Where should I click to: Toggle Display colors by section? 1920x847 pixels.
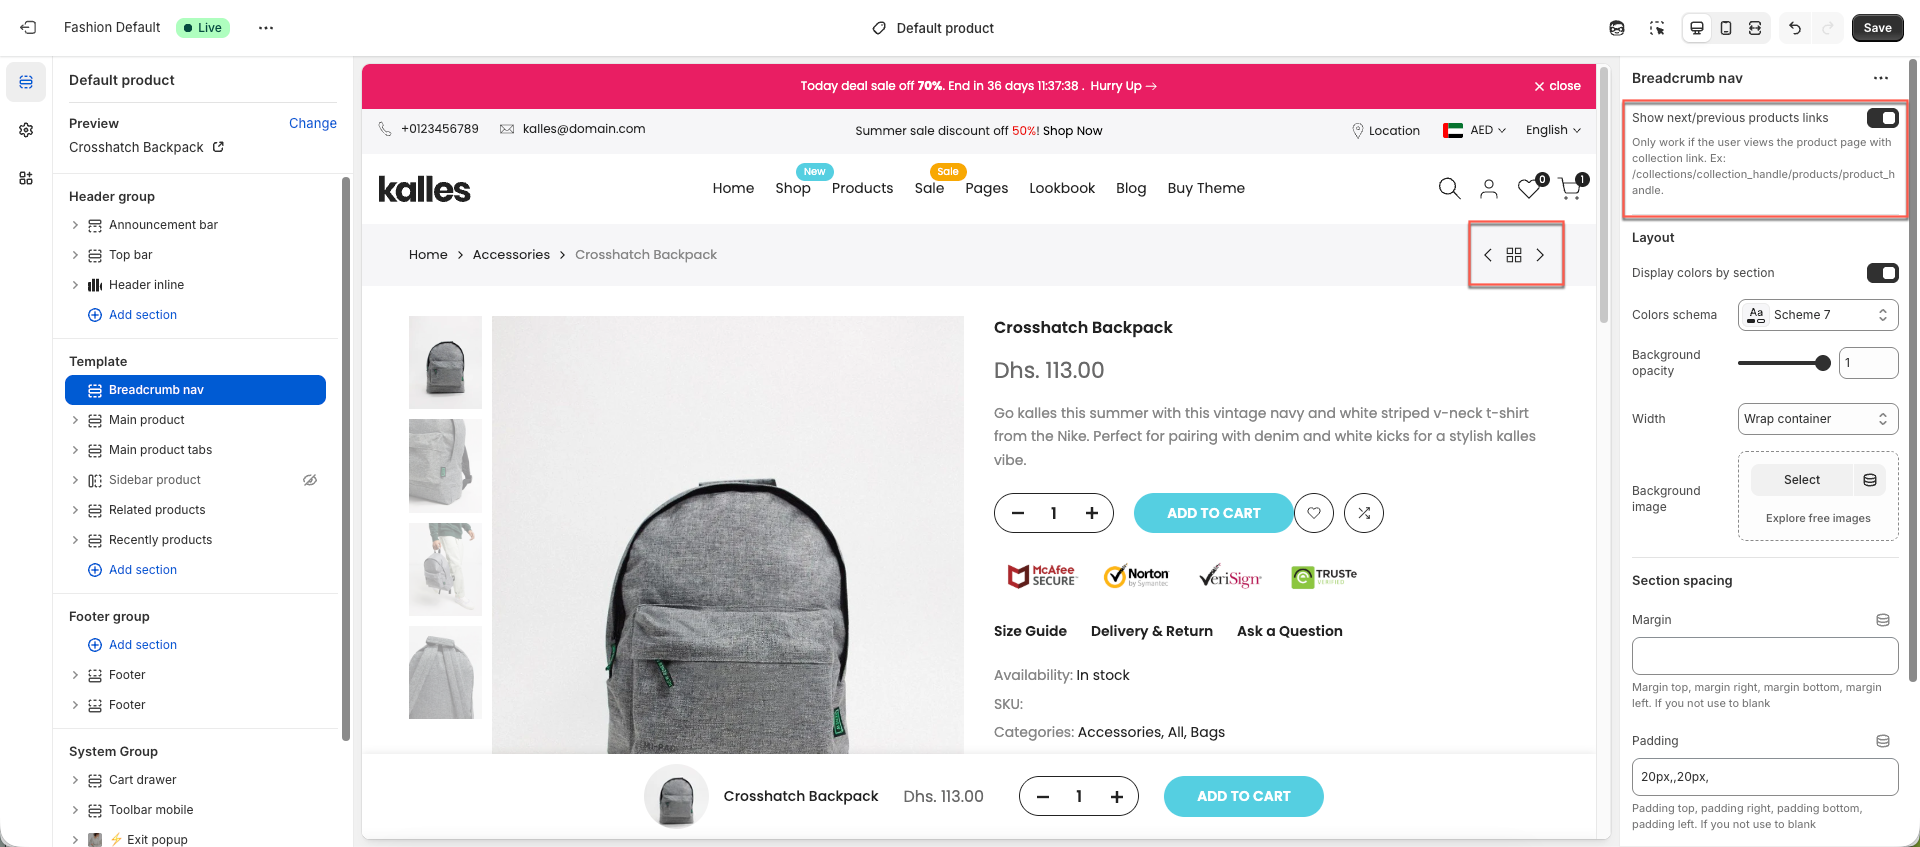pyautogui.click(x=1882, y=273)
